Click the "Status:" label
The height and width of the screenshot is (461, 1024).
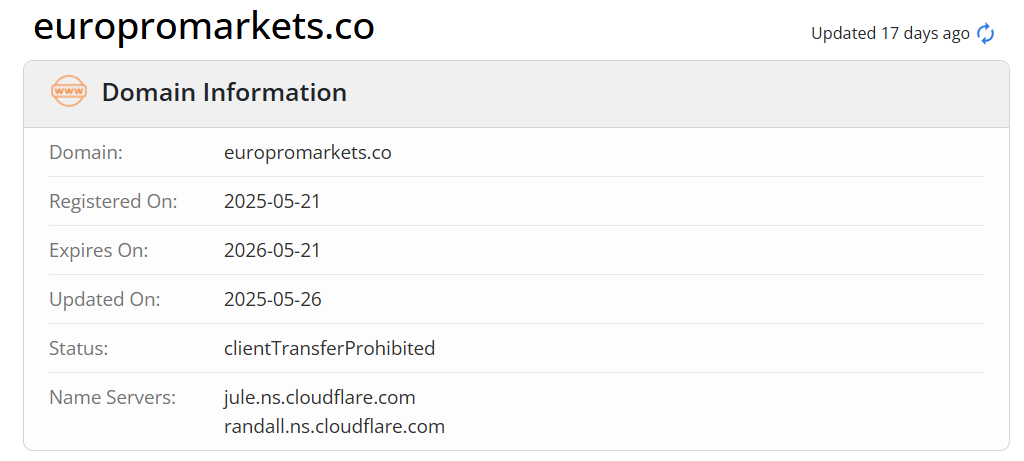(79, 348)
